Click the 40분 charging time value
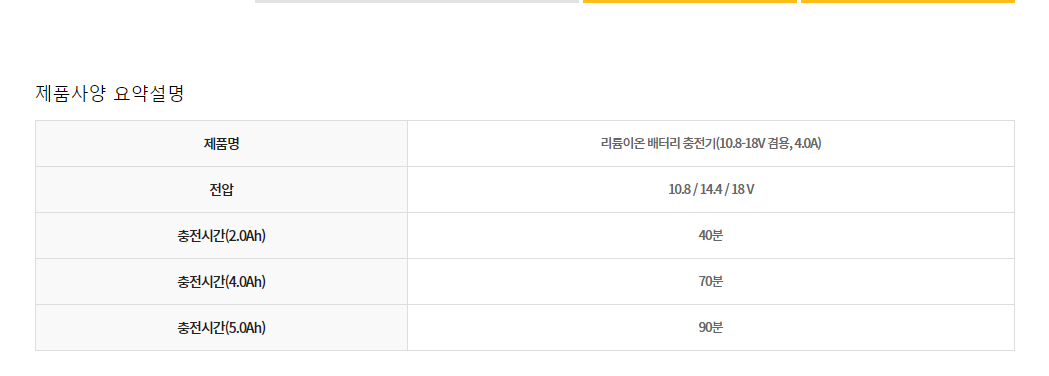Image resolution: width=1049 pixels, height=376 pixels. click(x=710, y=236)
